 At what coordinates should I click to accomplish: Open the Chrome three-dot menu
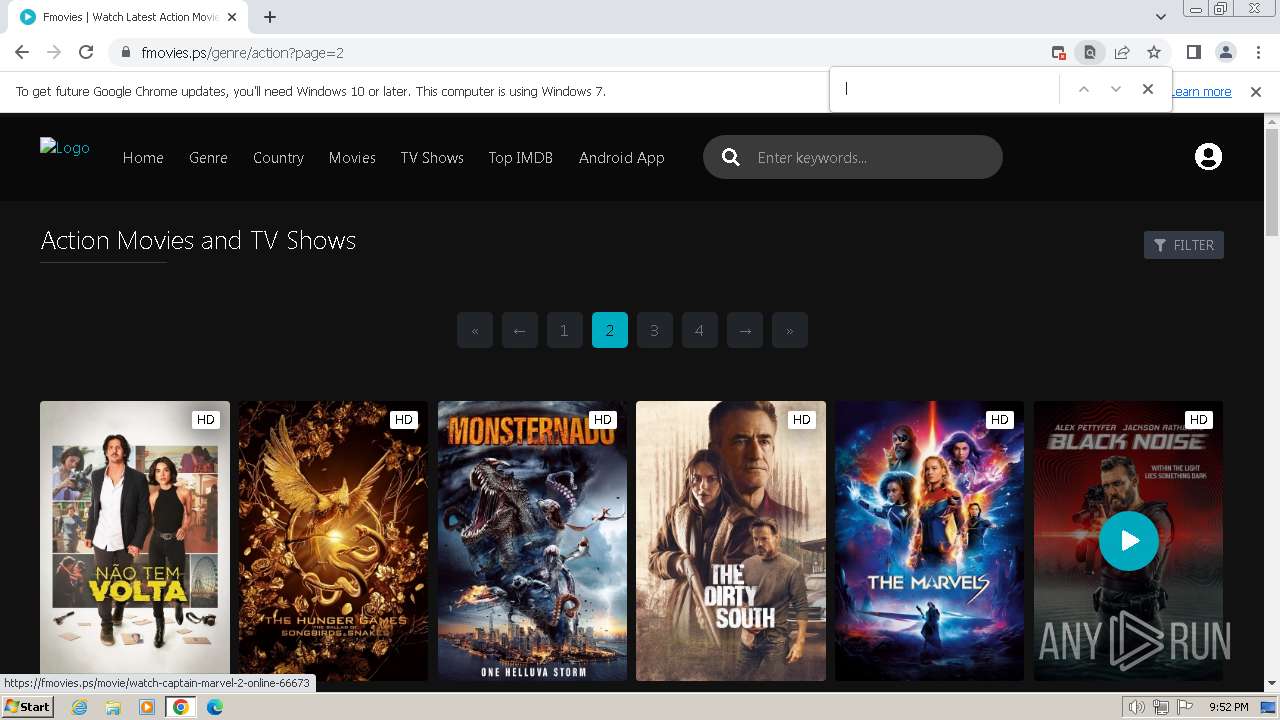pos(1257,52)
